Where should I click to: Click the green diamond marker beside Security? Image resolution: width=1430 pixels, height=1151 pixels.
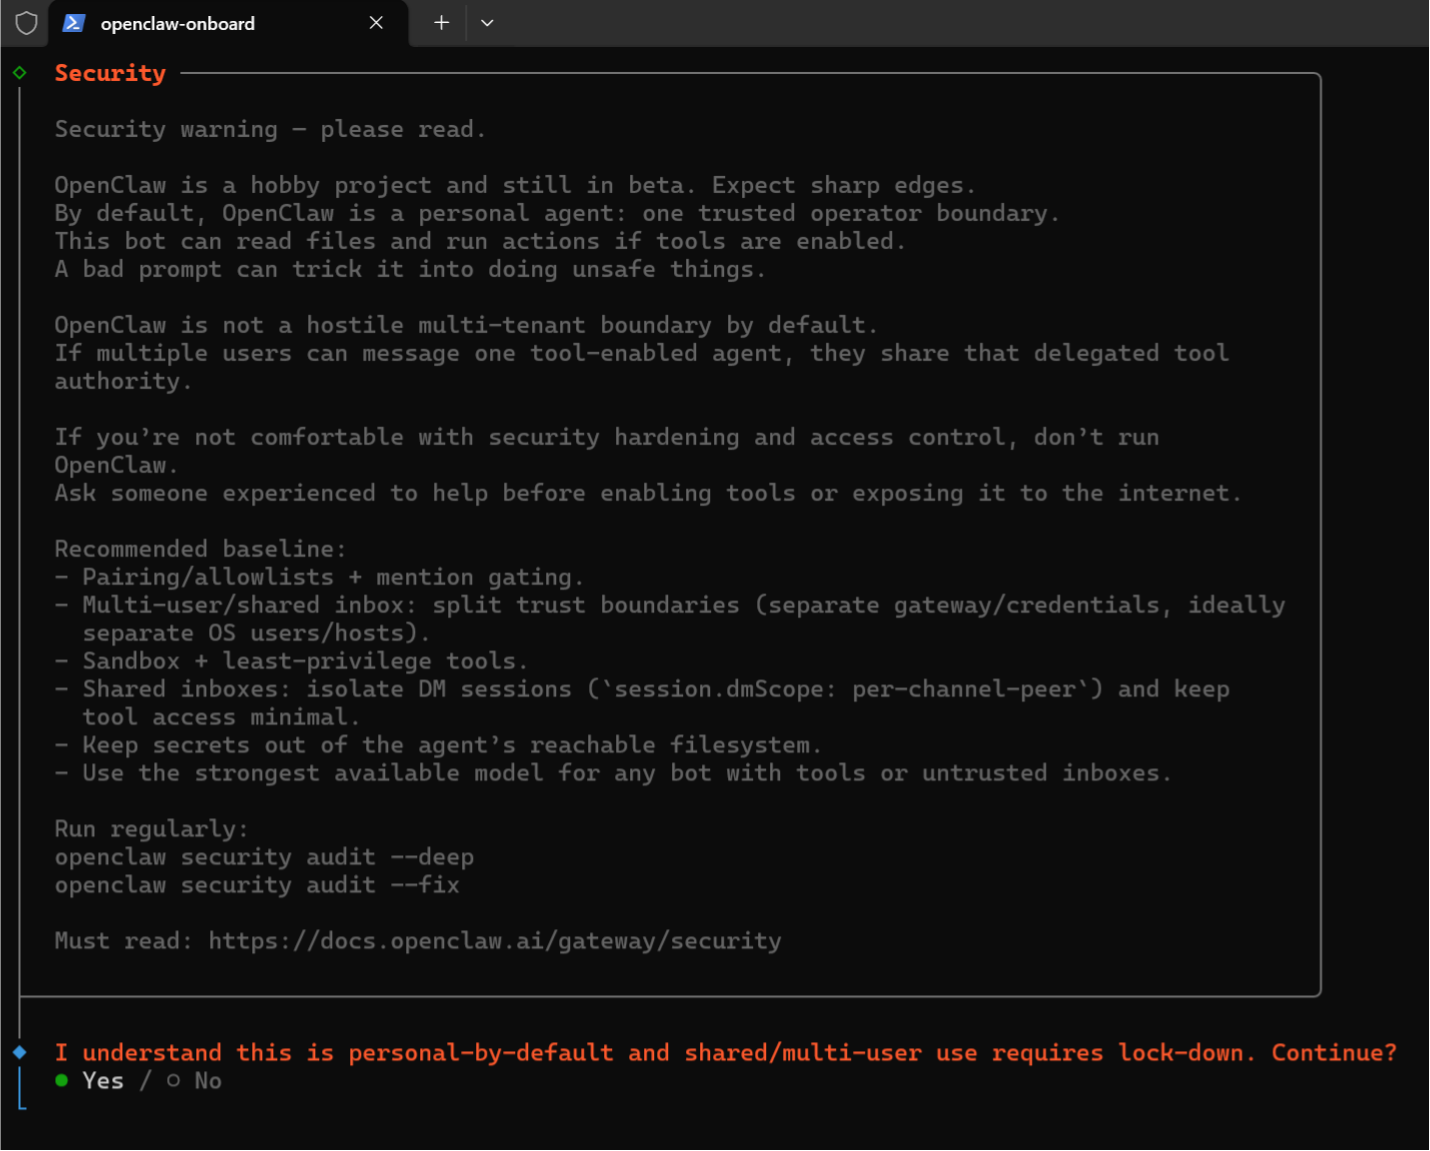(19, 73)
